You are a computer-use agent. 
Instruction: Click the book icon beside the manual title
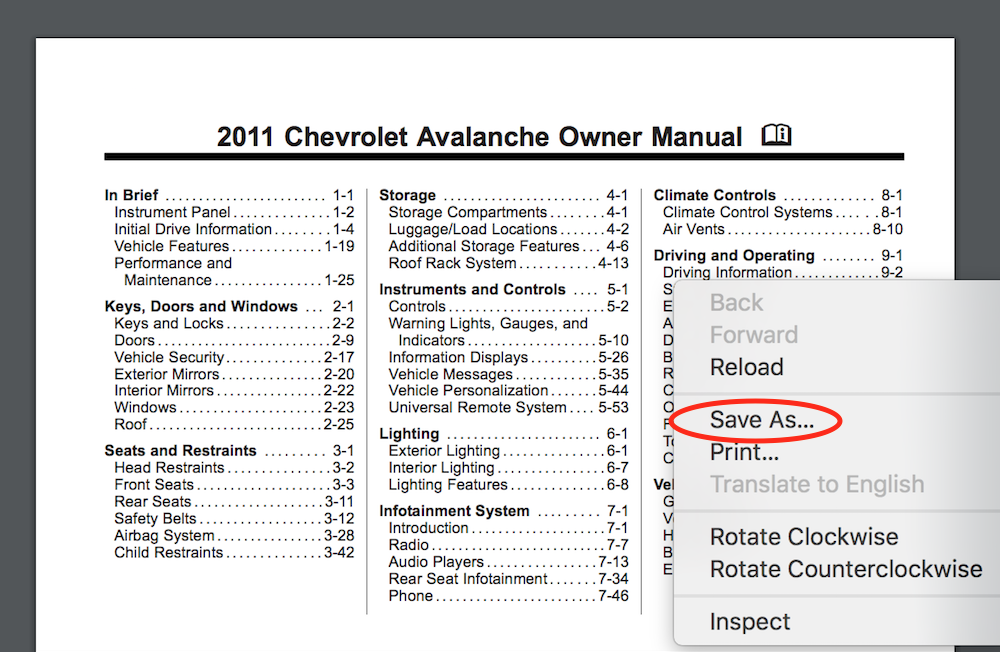click(776, 135)
